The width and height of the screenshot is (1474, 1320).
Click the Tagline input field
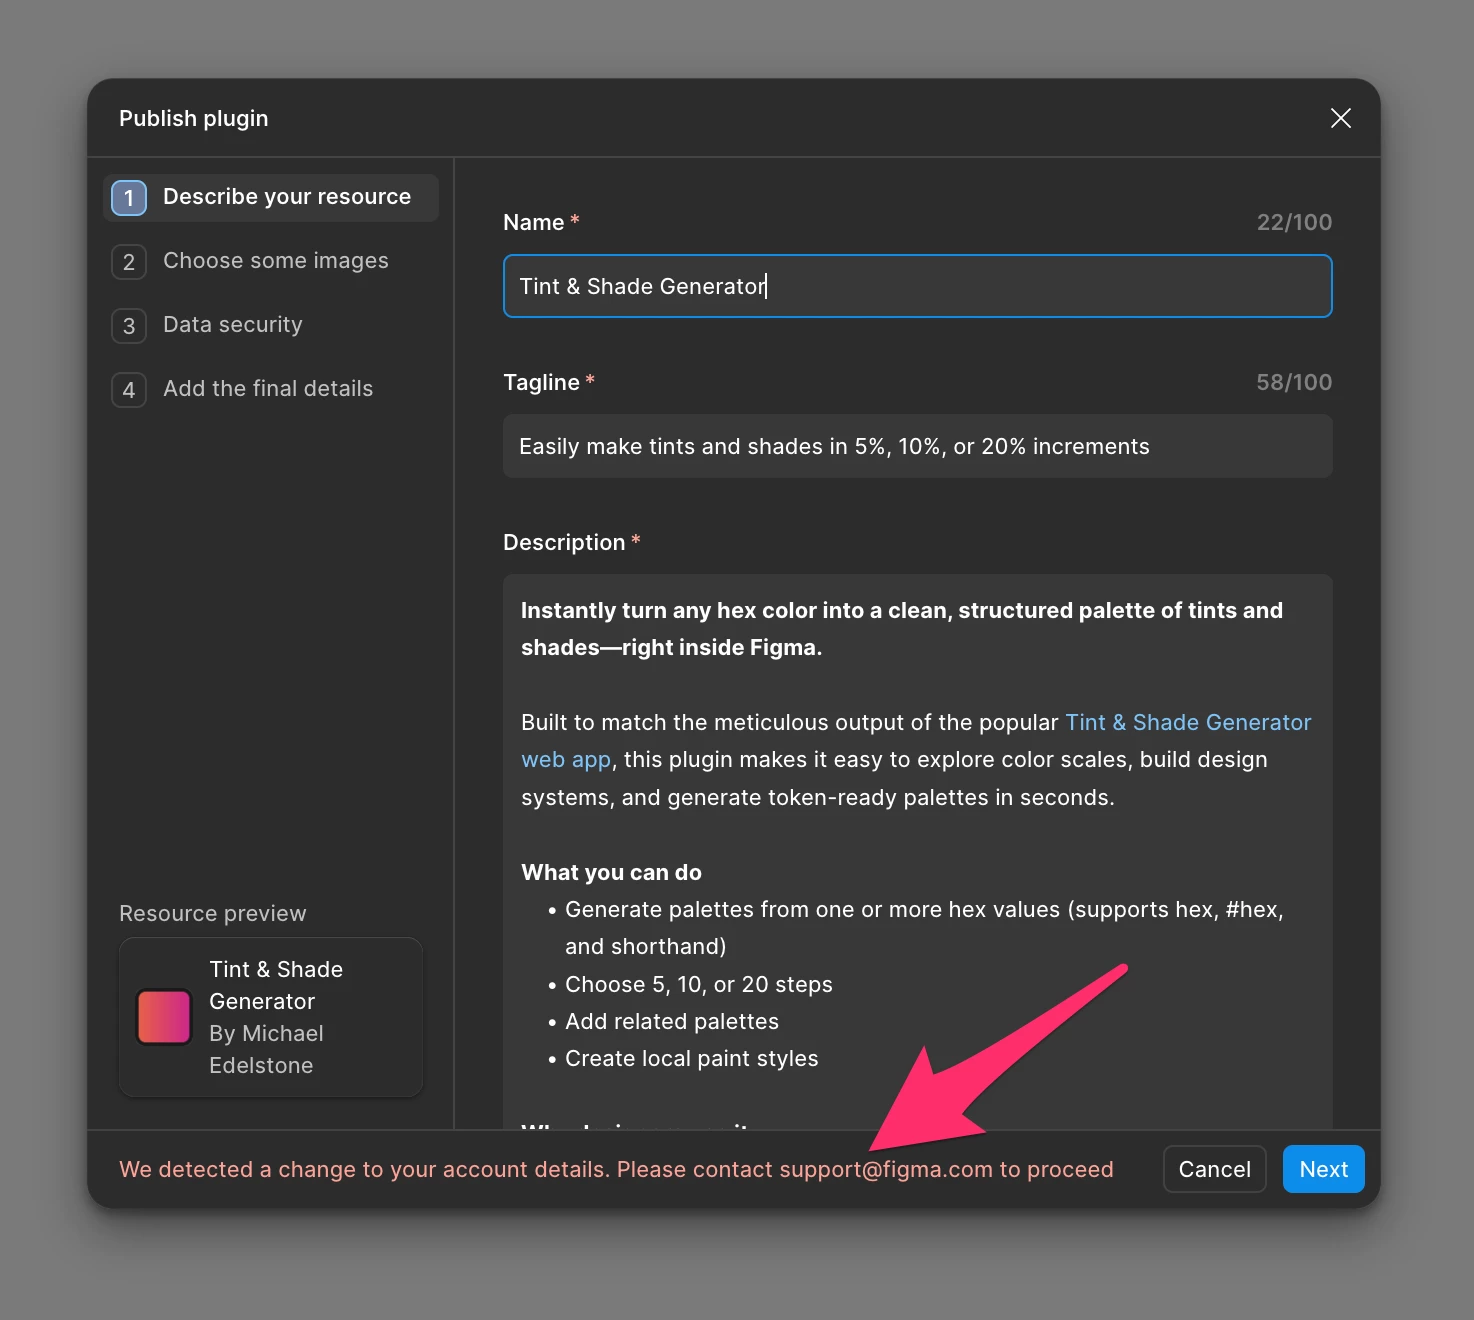click(917, 446)
